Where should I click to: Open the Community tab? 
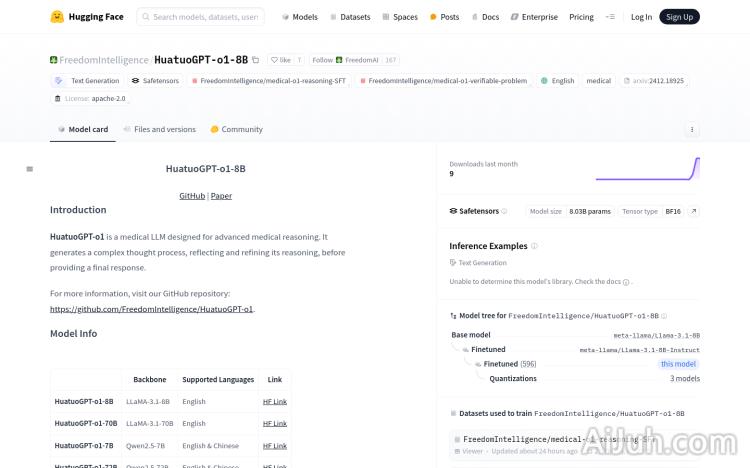coord(236,129)
